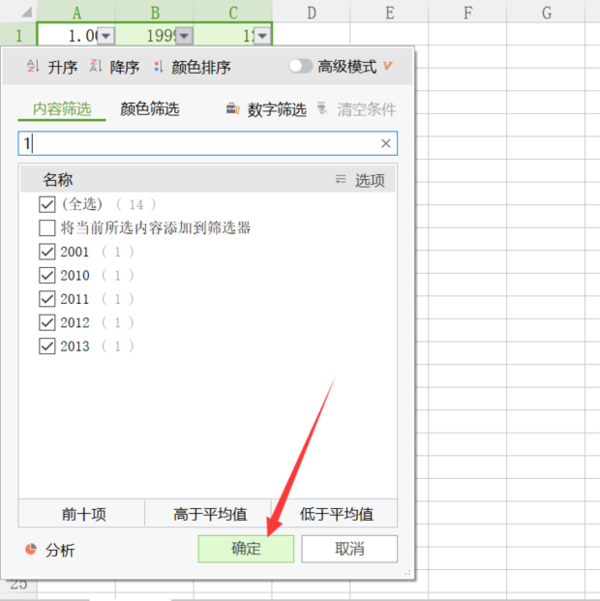
Task: Clear the search box with the X
Action: (386, 143)
